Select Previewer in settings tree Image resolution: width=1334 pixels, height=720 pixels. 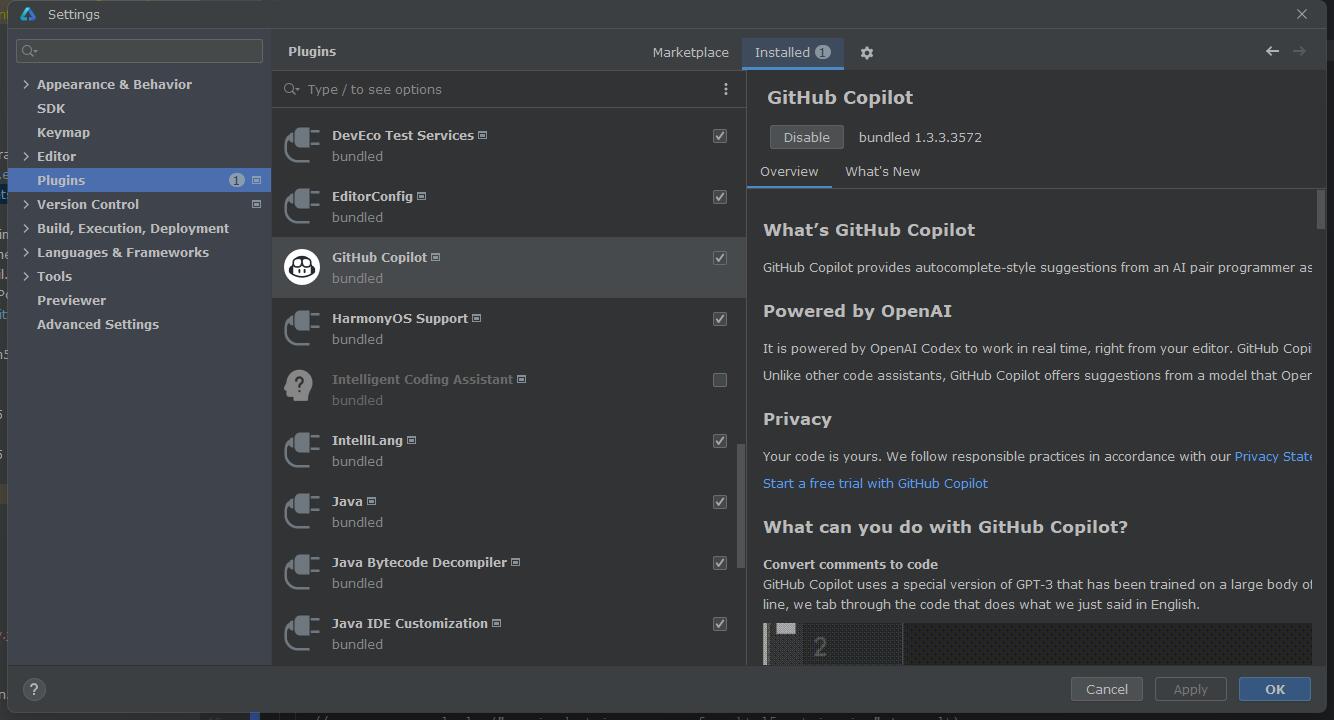click(71, 300)
